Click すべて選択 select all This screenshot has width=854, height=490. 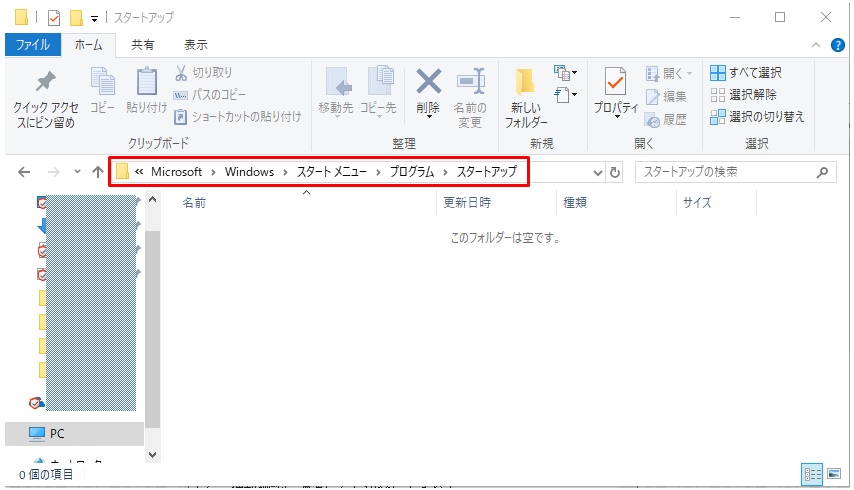[x=746, y=72]
